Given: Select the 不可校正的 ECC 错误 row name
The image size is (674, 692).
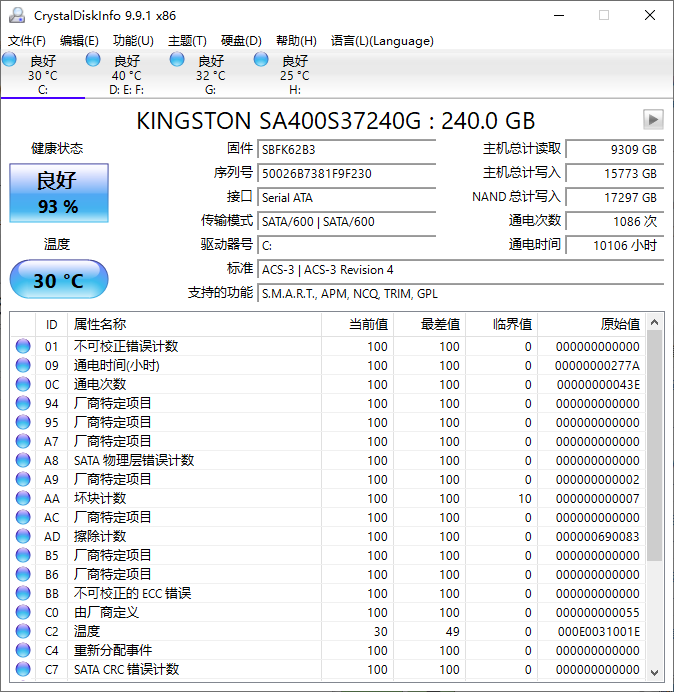Looking at the screenshot, I should pos(132,593).
